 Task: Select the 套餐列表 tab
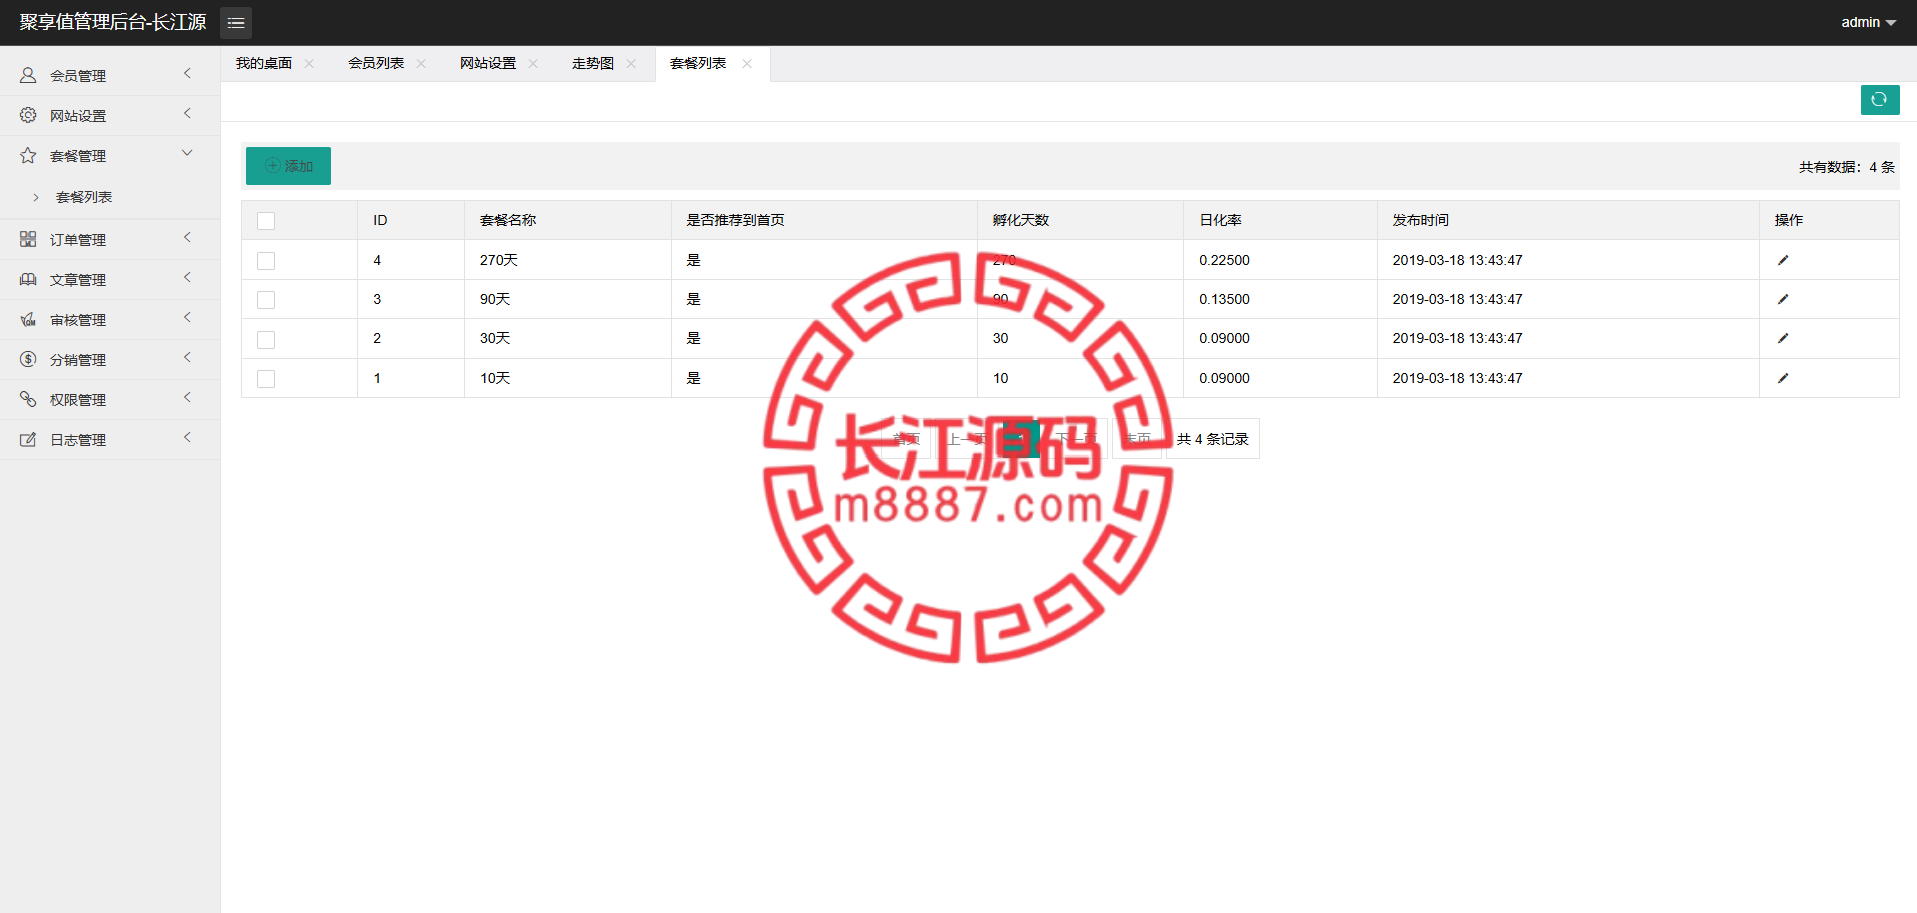698,63
